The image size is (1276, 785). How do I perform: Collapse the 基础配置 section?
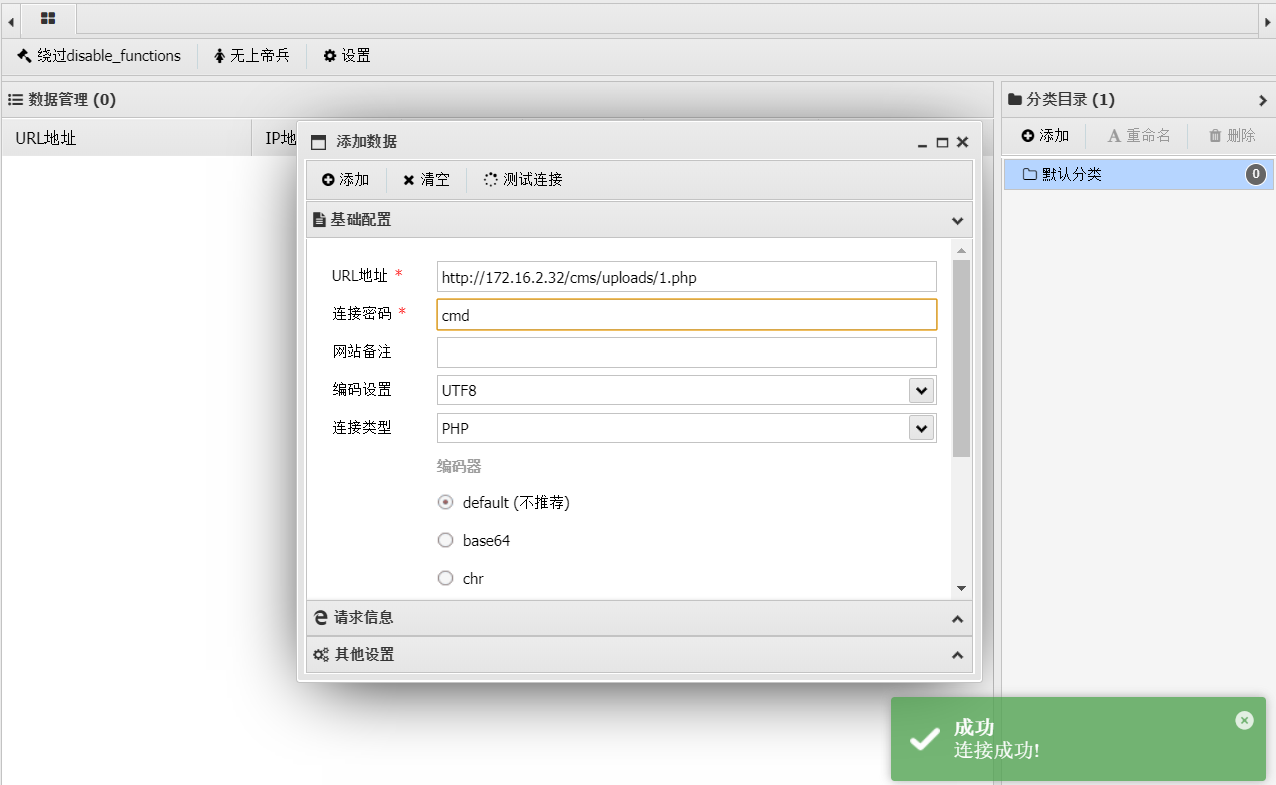[957, 220]
